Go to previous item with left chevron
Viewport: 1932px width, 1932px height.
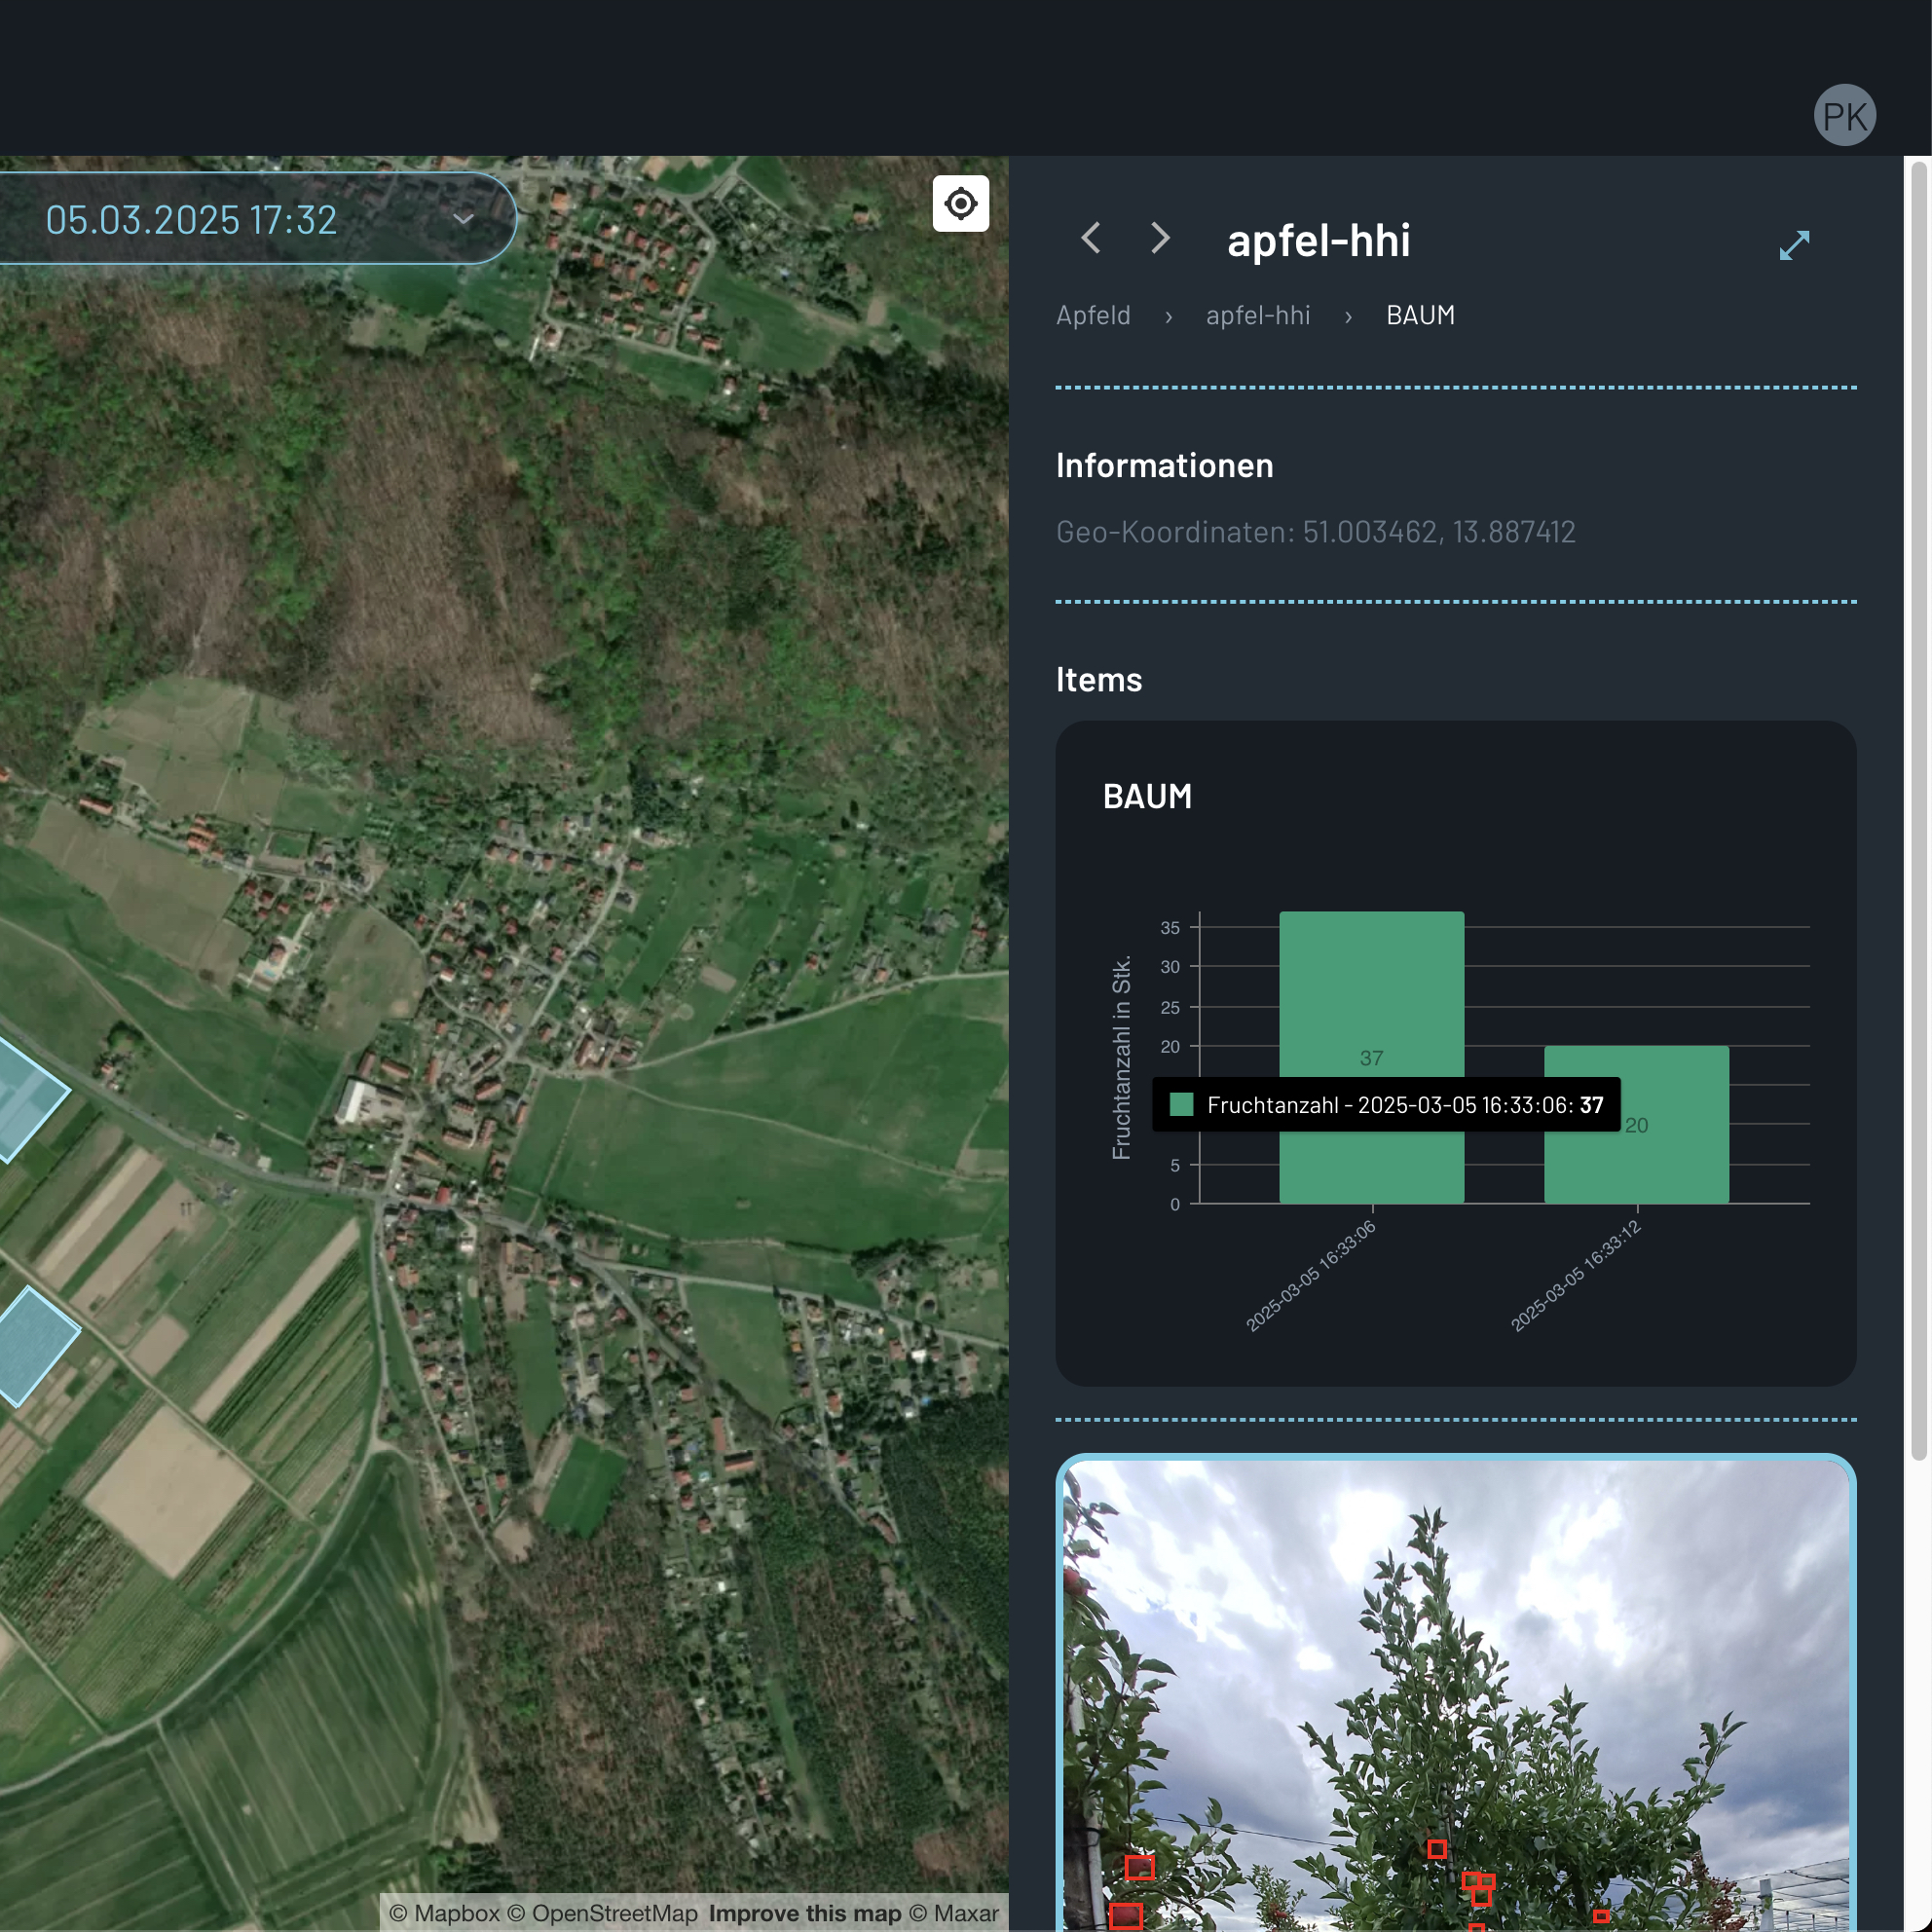coord(1091,238)
